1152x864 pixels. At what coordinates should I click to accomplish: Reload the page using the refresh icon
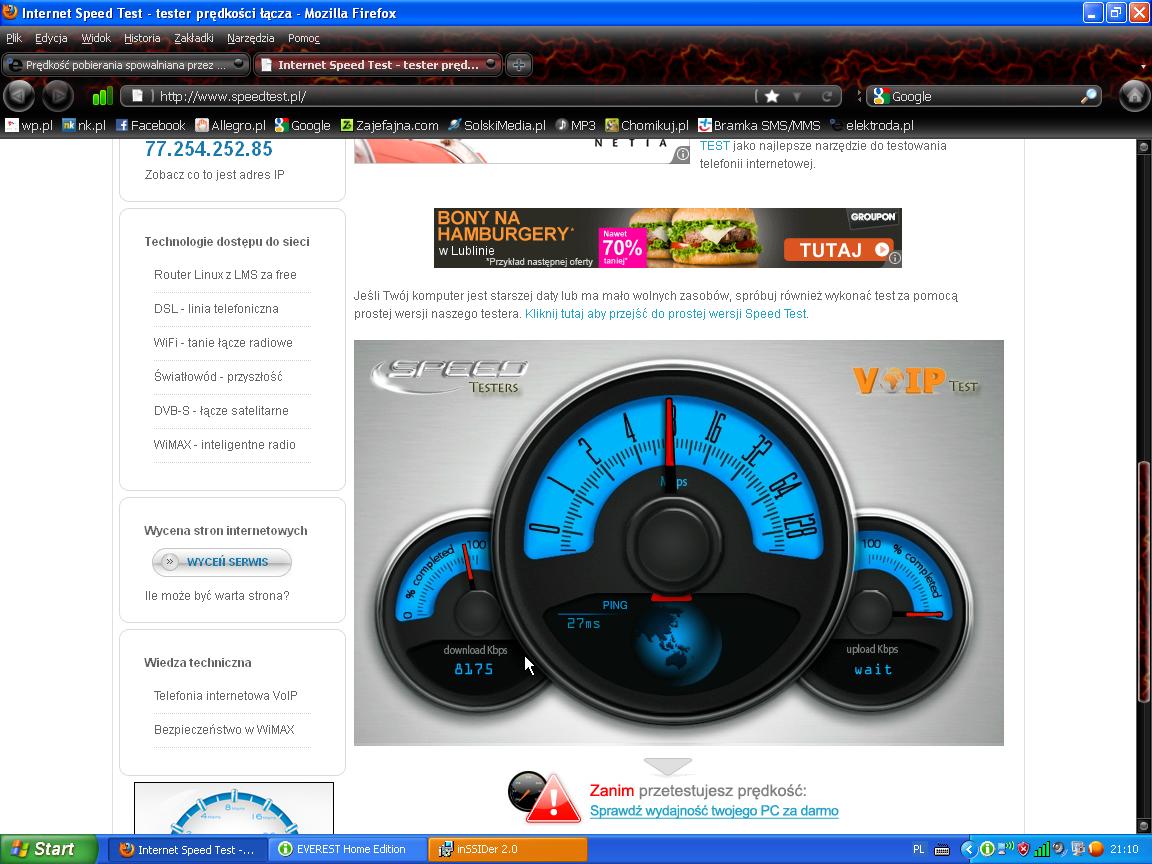point(827,96)
